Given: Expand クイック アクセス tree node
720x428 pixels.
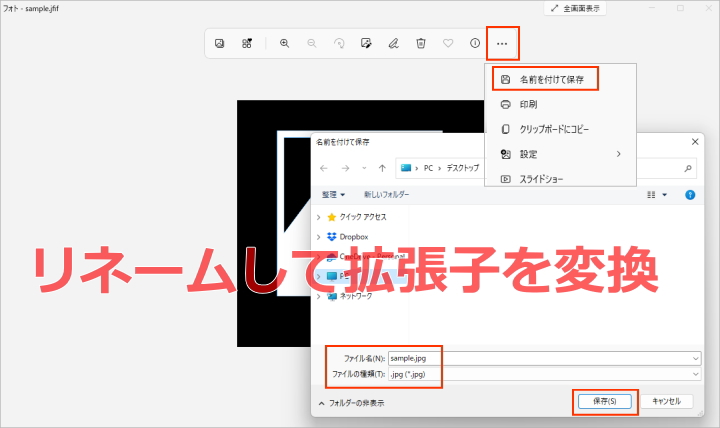Looking at the screenshot, I should 319,217.
